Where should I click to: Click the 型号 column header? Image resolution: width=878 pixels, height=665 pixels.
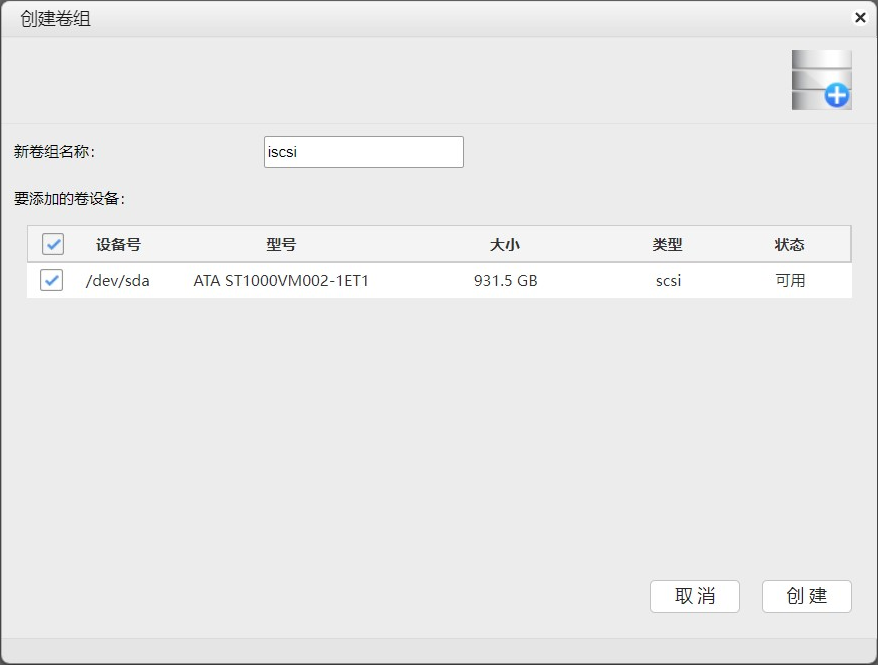(281, 244)
